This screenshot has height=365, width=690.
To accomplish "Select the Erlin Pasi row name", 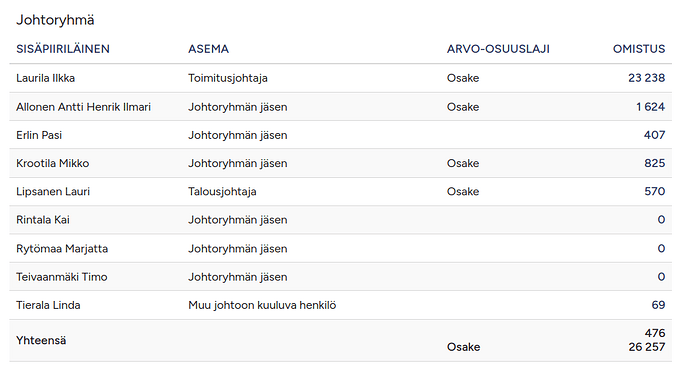I will (39, 135).
